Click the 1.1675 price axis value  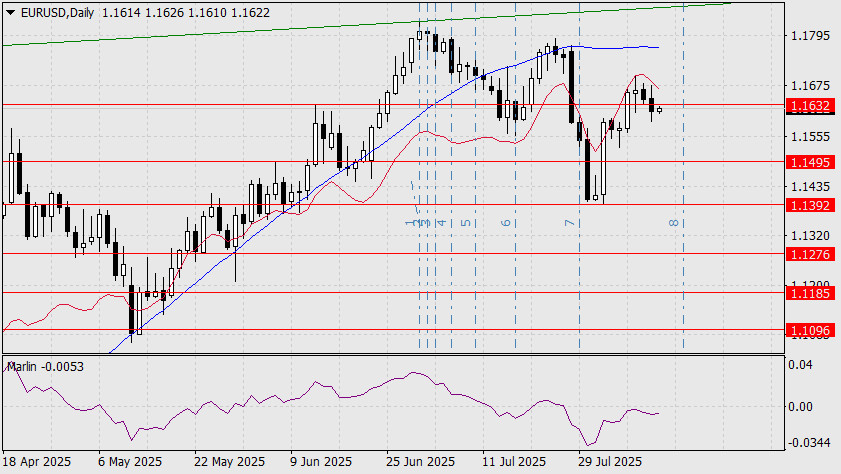(x=810, y=86)
